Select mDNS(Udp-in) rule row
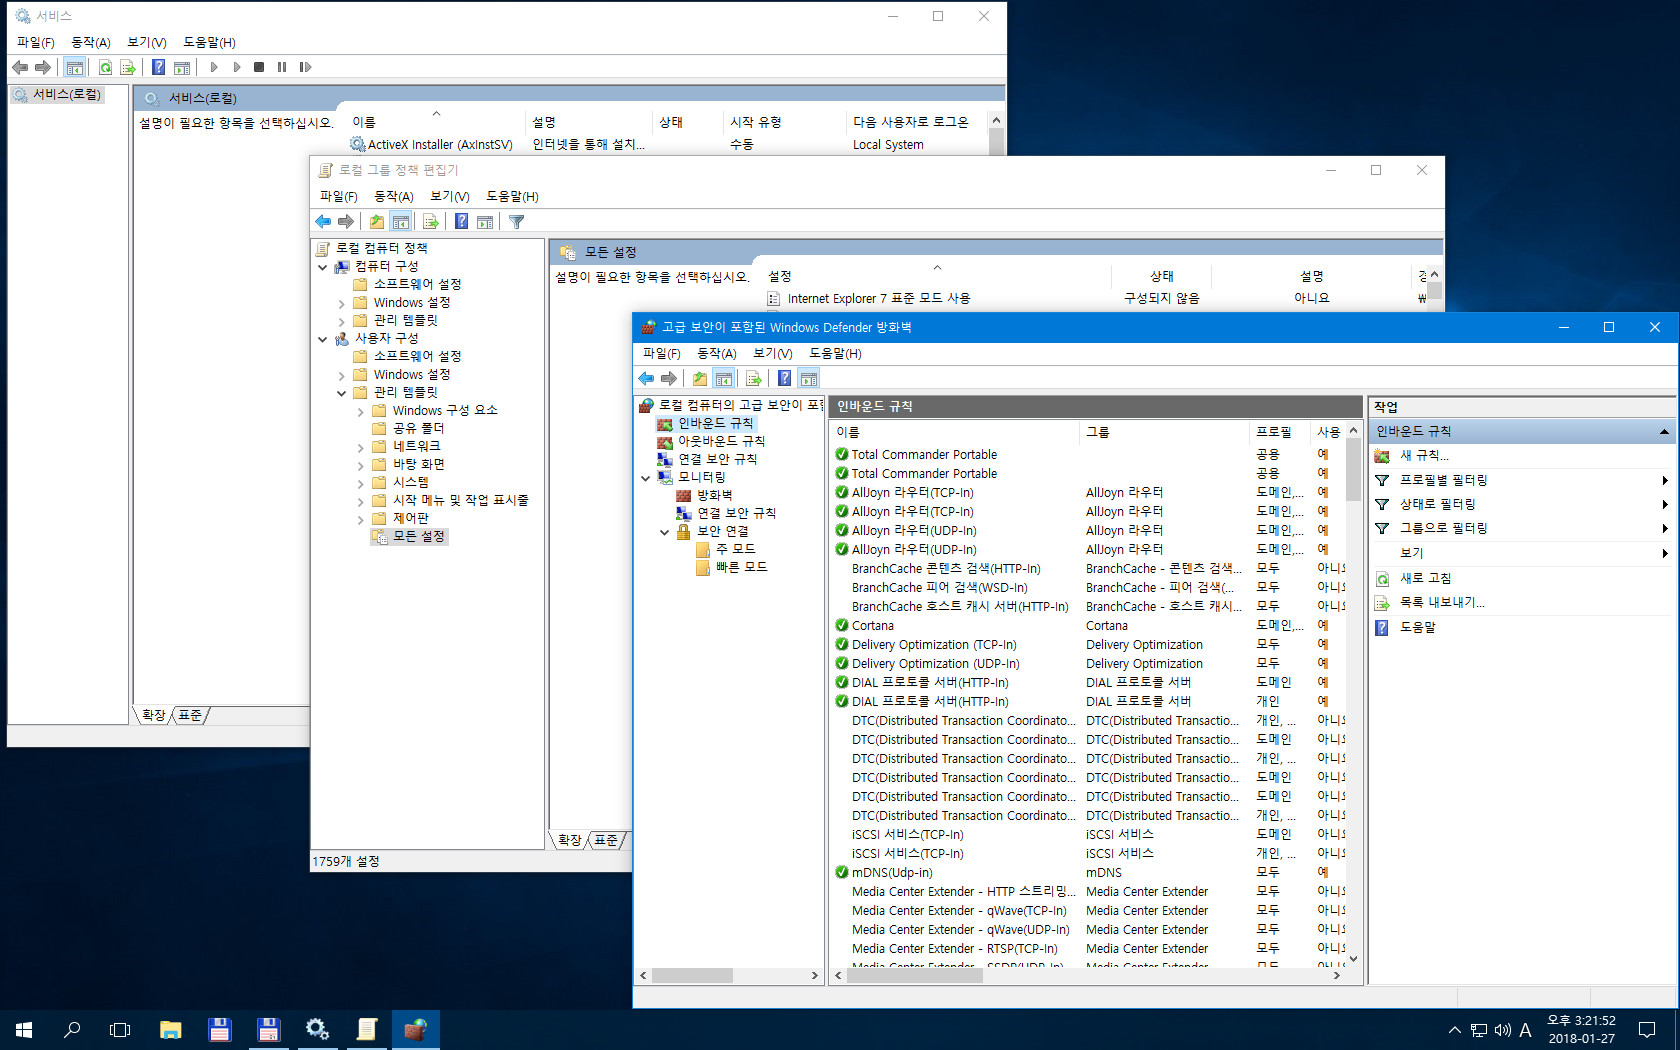The height and width of the screenshot is (1050, 1680). [x=1088, y=873]
